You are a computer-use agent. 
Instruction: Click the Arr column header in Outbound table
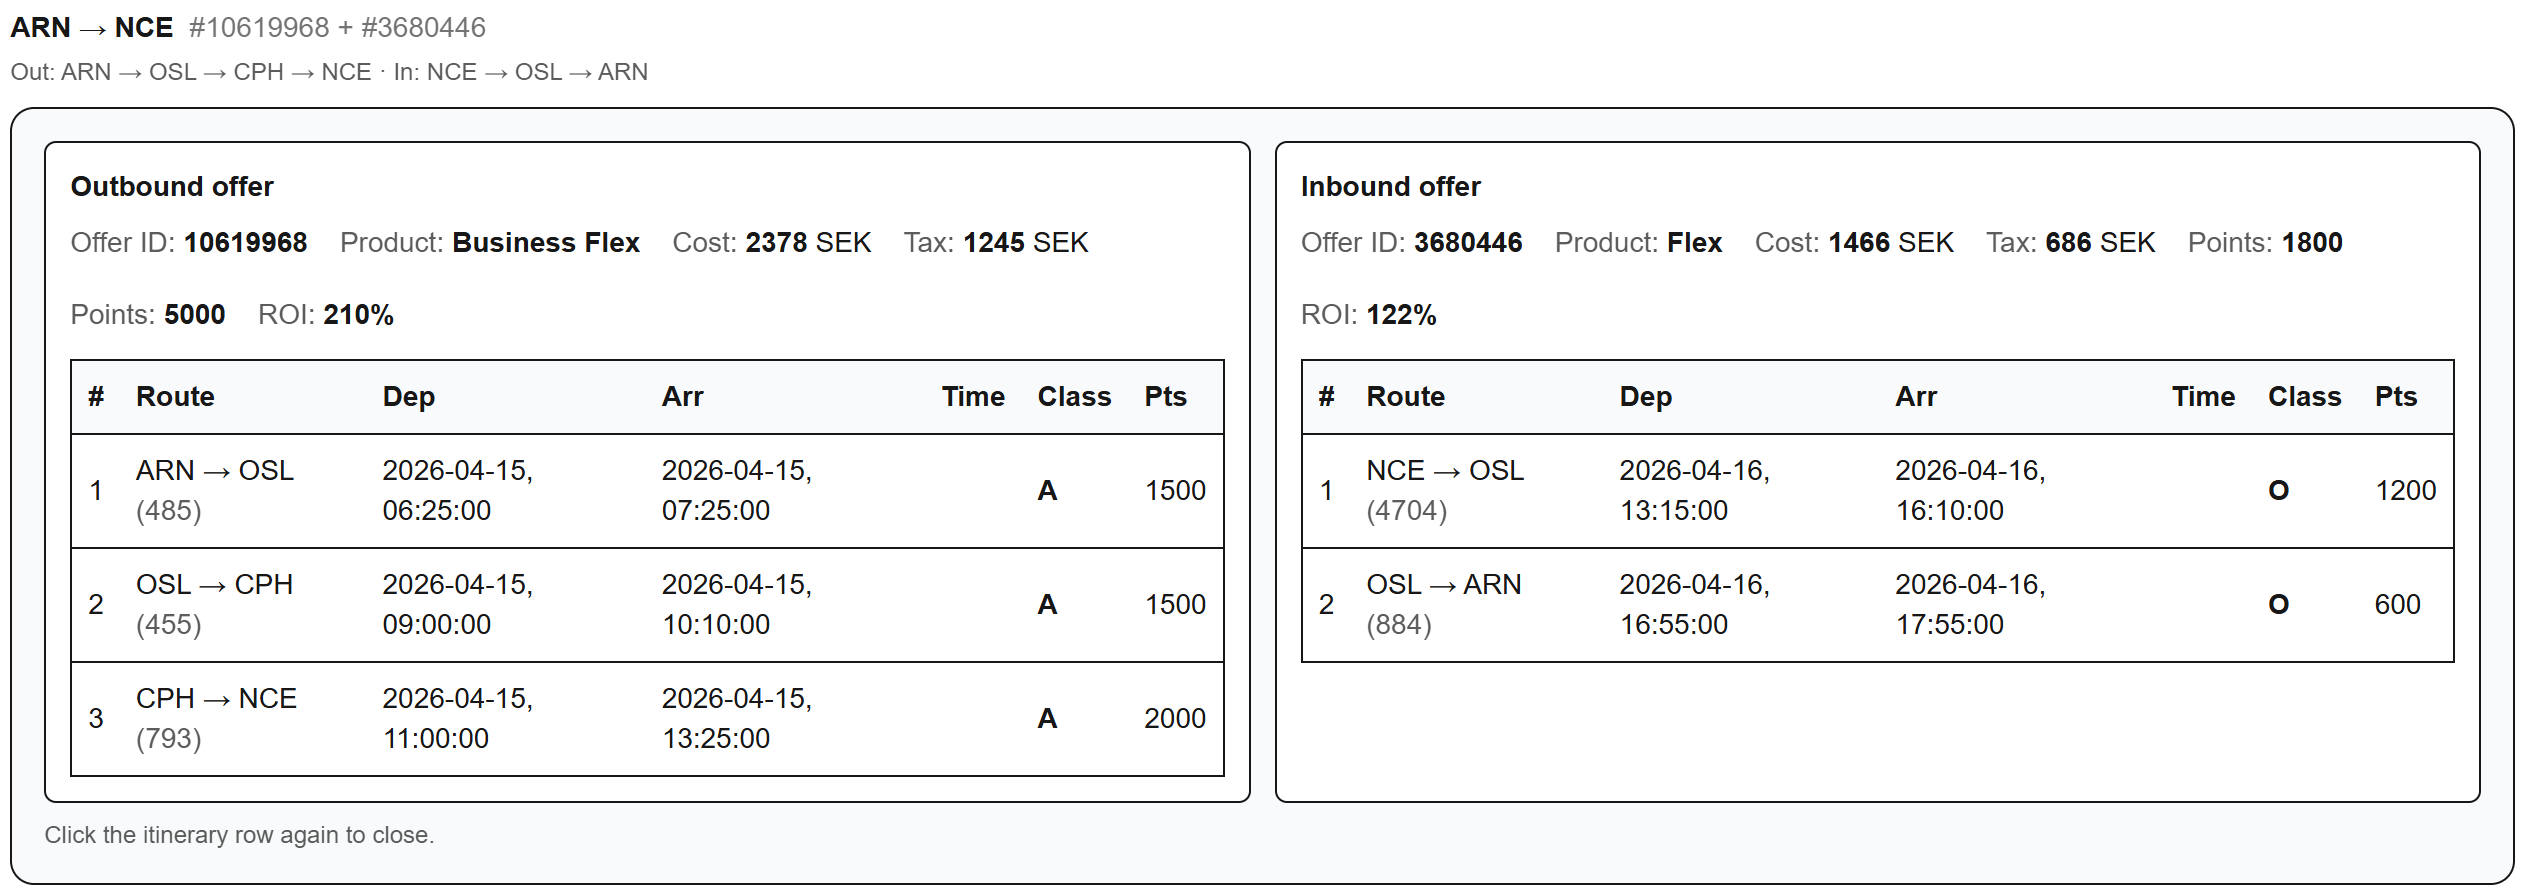tap(682, 397)
